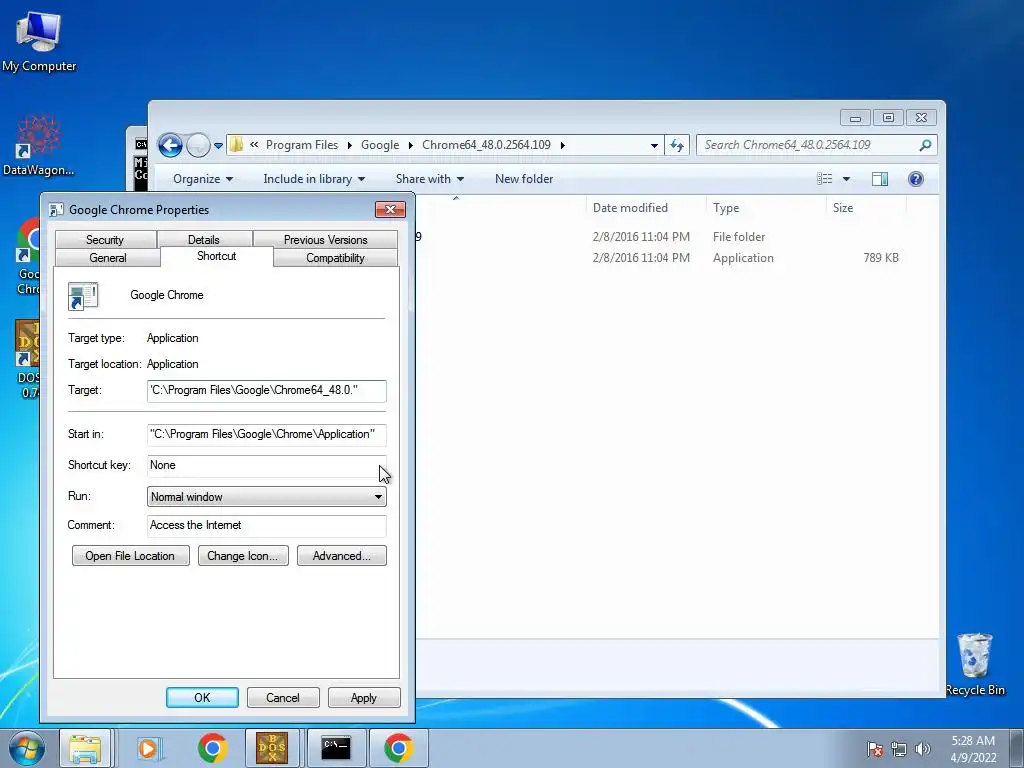Switch to Command Prompt taskbar button
1024x768 pixels.
click(336, 748)
